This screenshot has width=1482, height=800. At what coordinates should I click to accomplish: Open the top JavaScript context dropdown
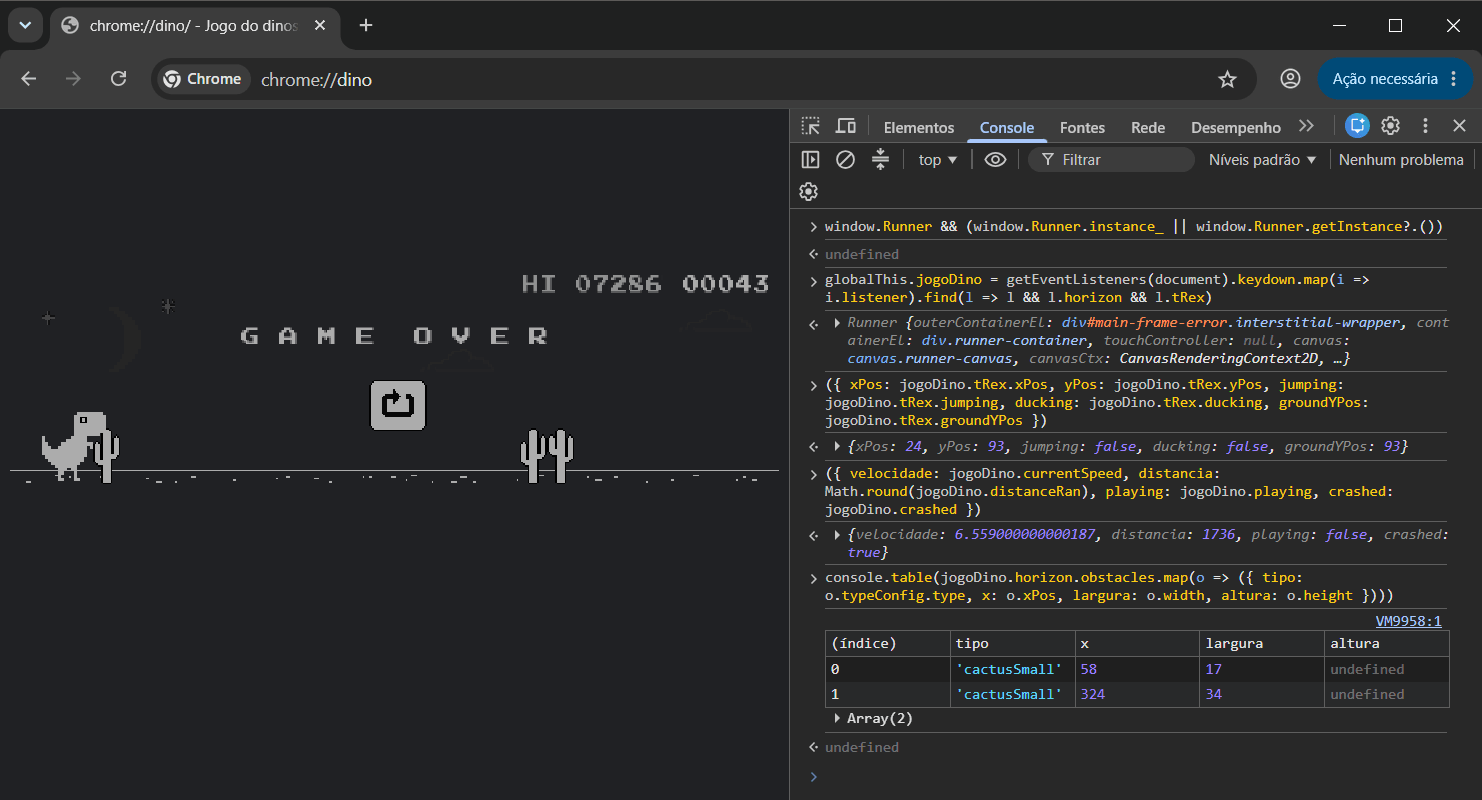(938, 160)
